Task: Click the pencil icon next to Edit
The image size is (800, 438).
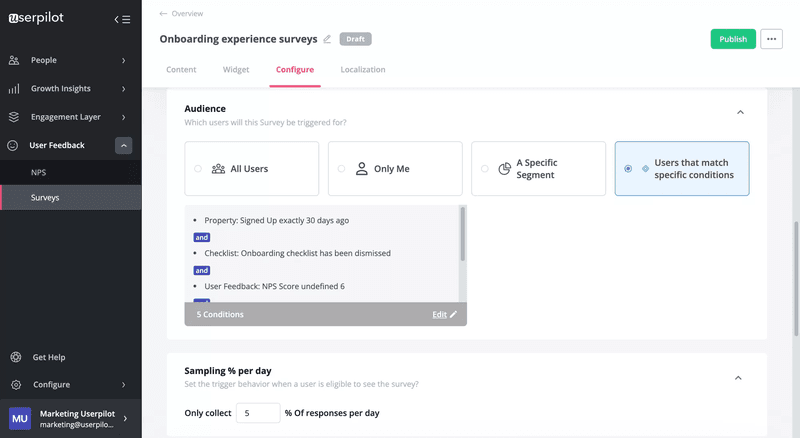Action: tap(453, 314)
